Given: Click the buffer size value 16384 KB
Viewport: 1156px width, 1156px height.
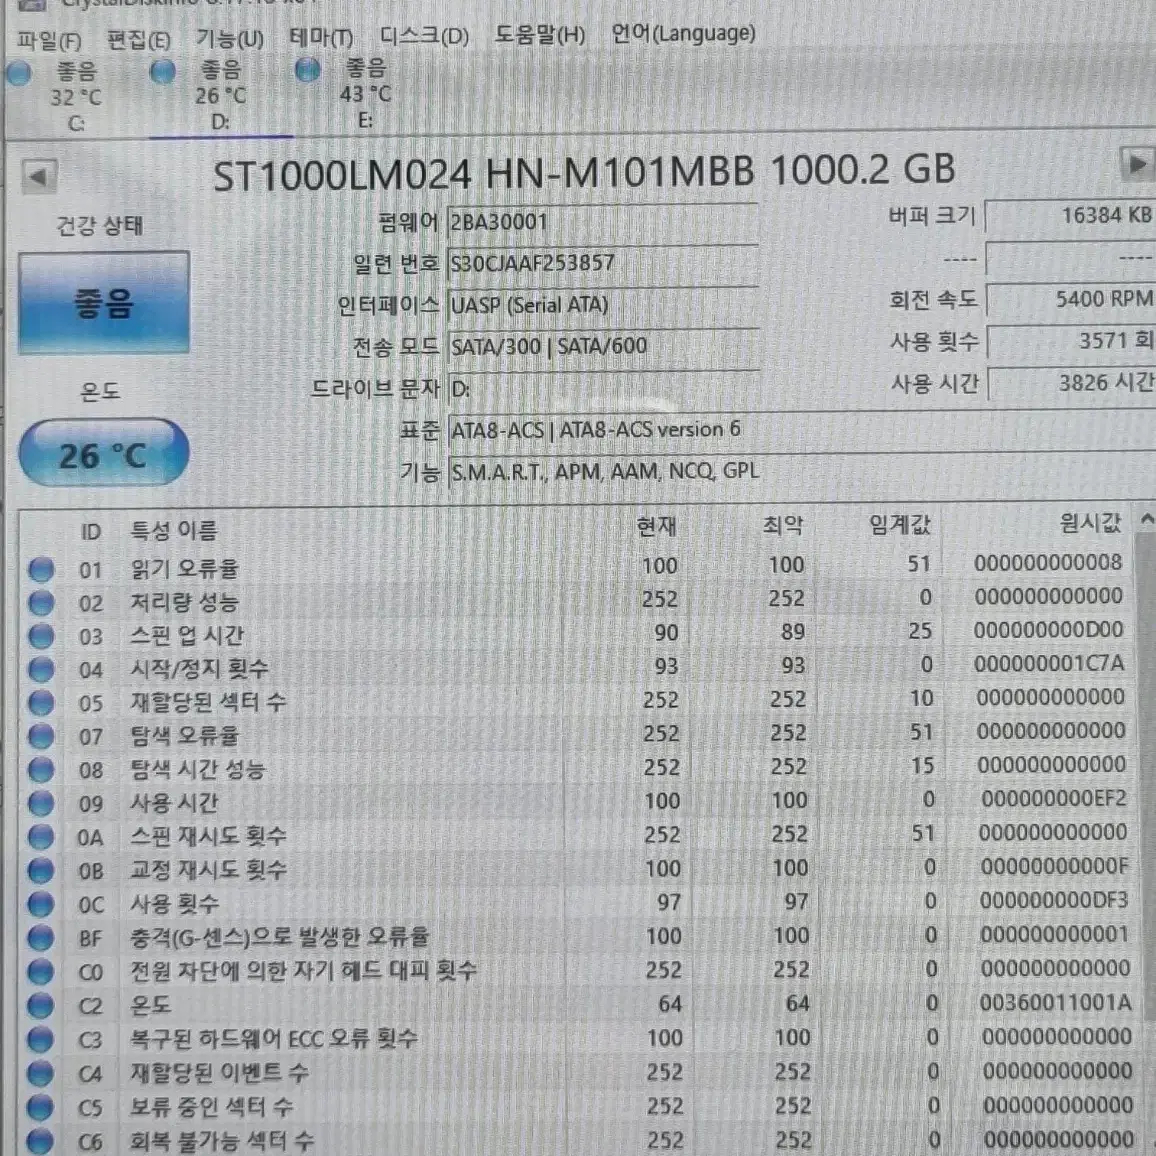Looking at the screenshot, I should [1070, 215].
